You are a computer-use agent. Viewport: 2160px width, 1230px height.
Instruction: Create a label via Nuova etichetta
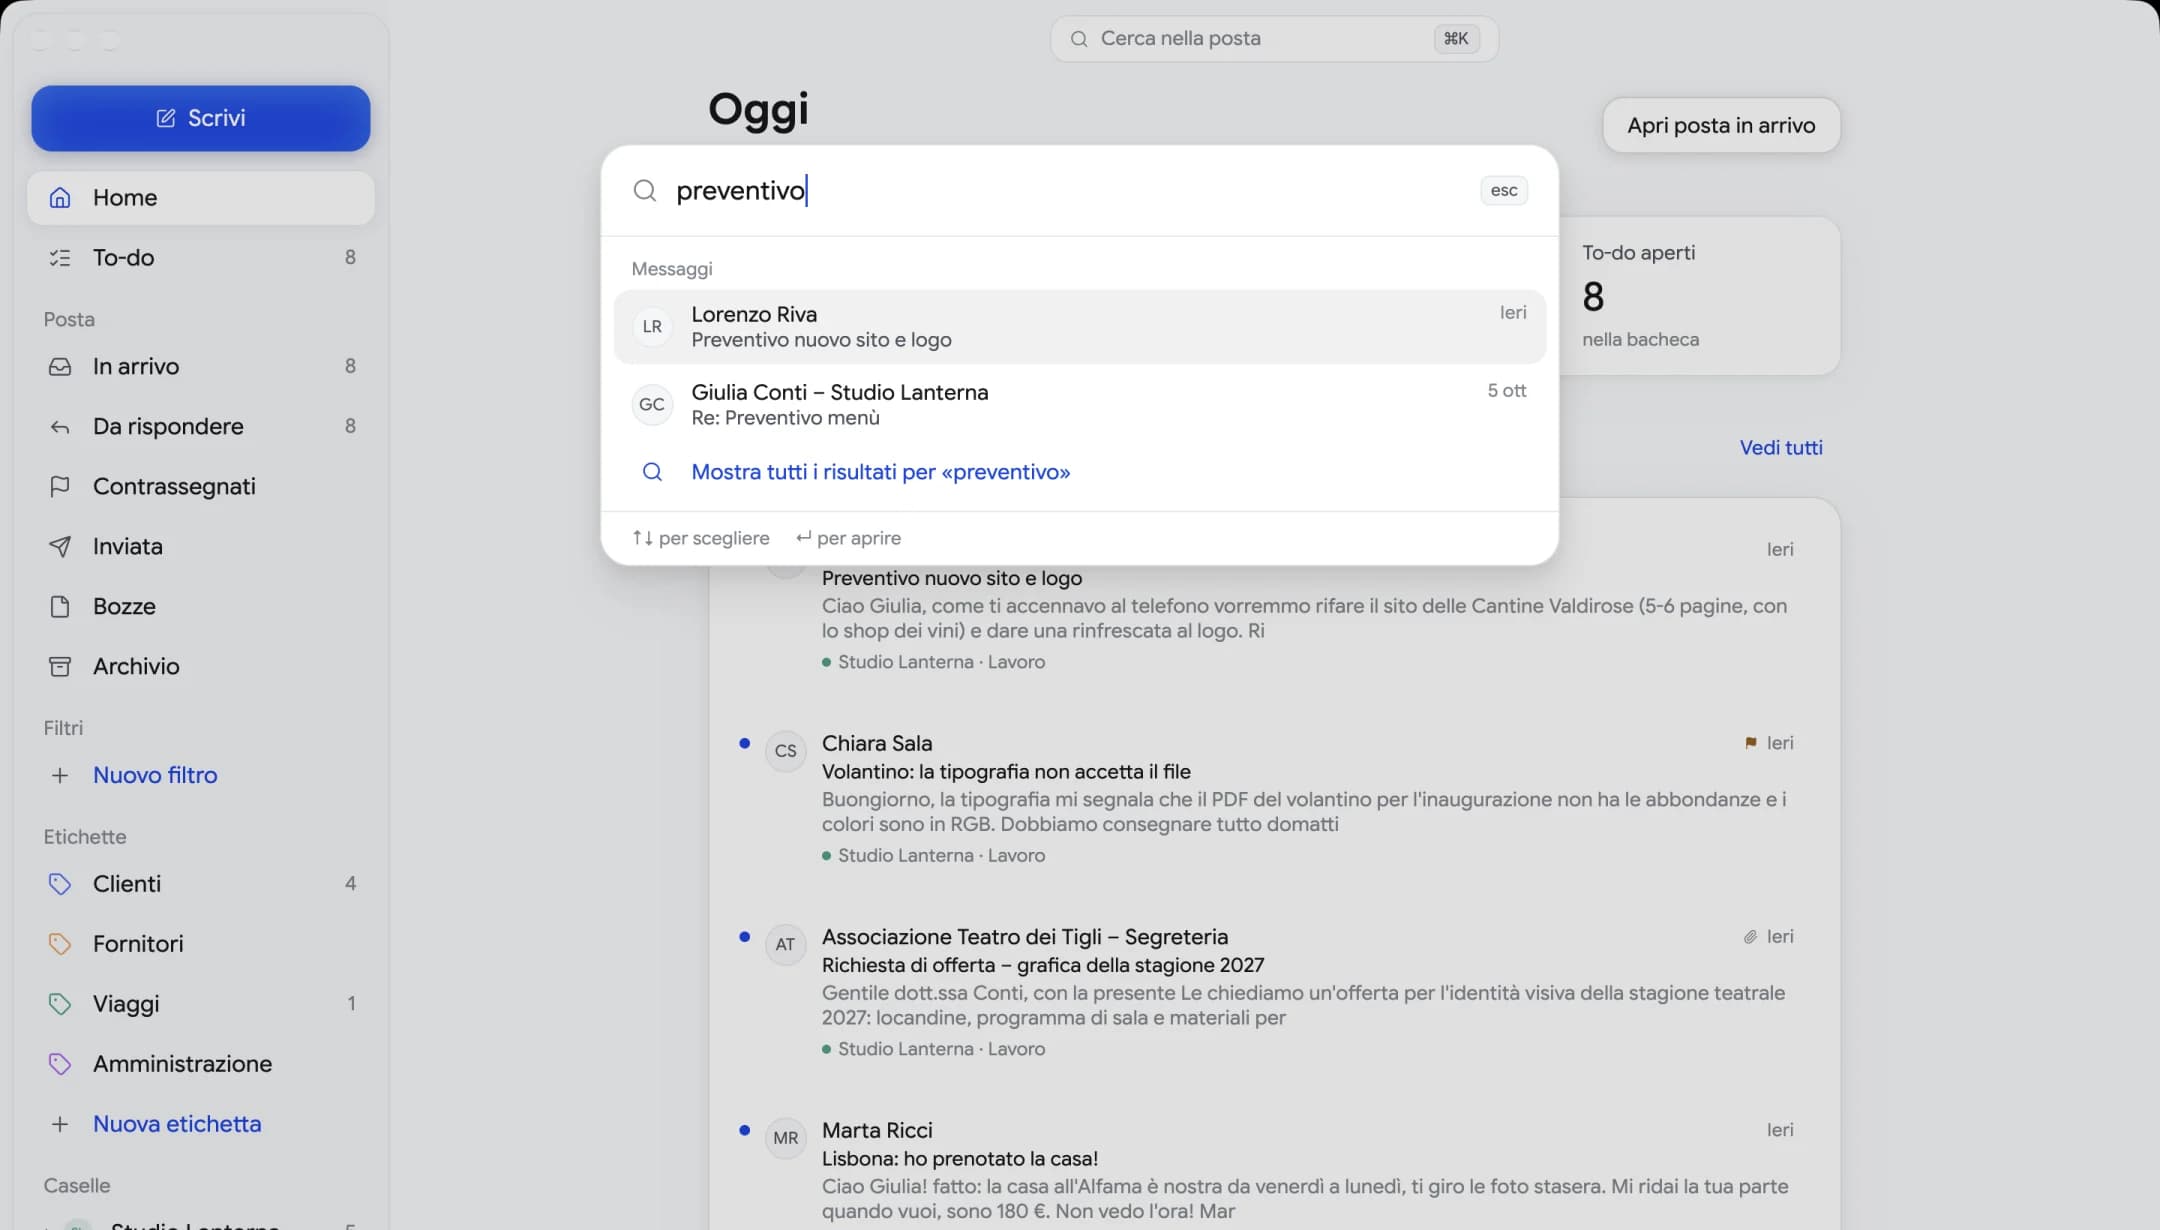pos(177,1124)
